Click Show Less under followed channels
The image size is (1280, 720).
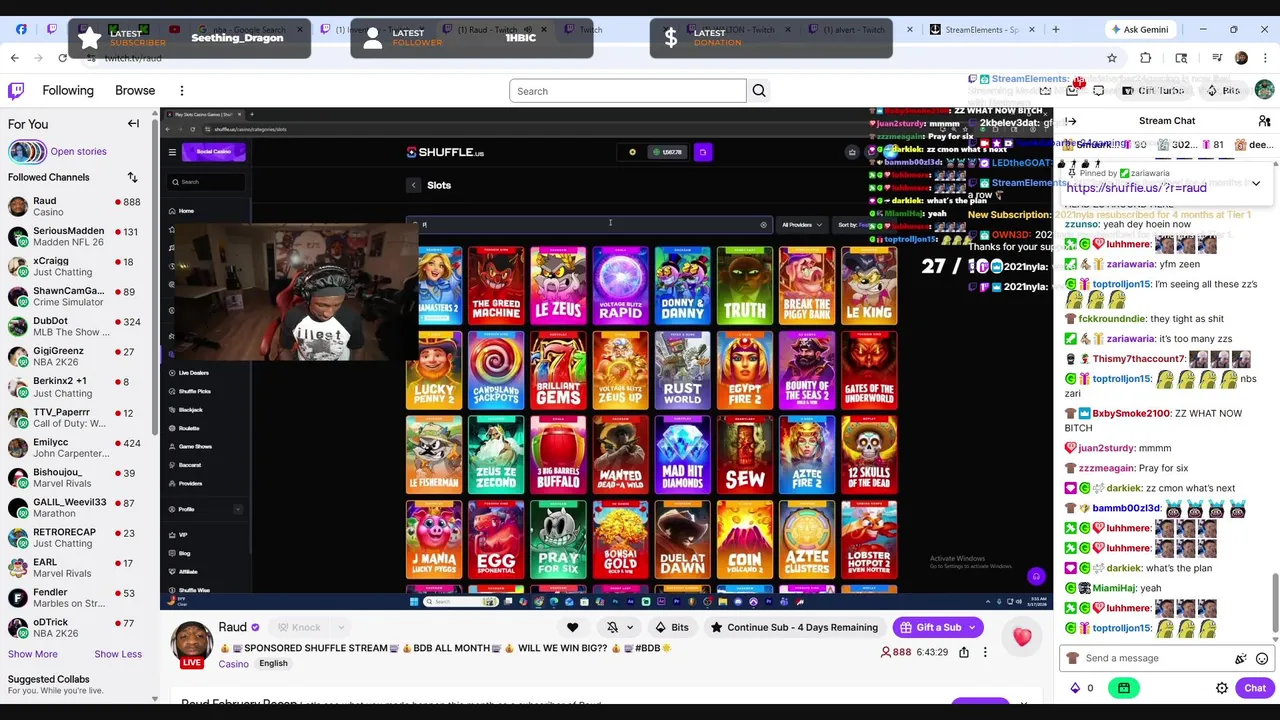pyautogui.click(x=118, y=654)
